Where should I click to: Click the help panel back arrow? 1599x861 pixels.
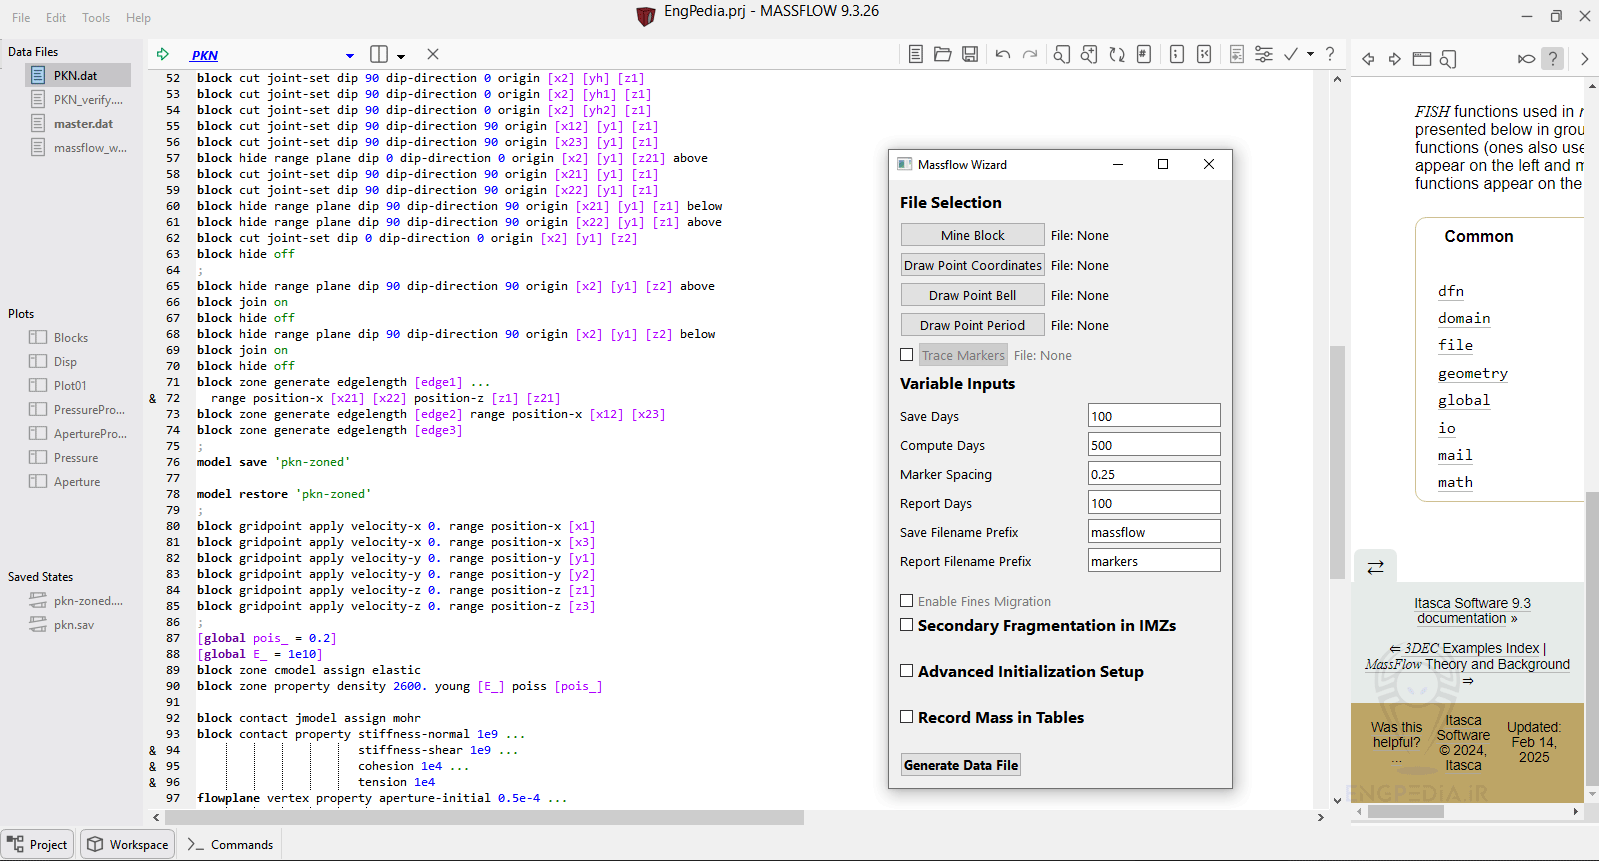(1368, 59)
